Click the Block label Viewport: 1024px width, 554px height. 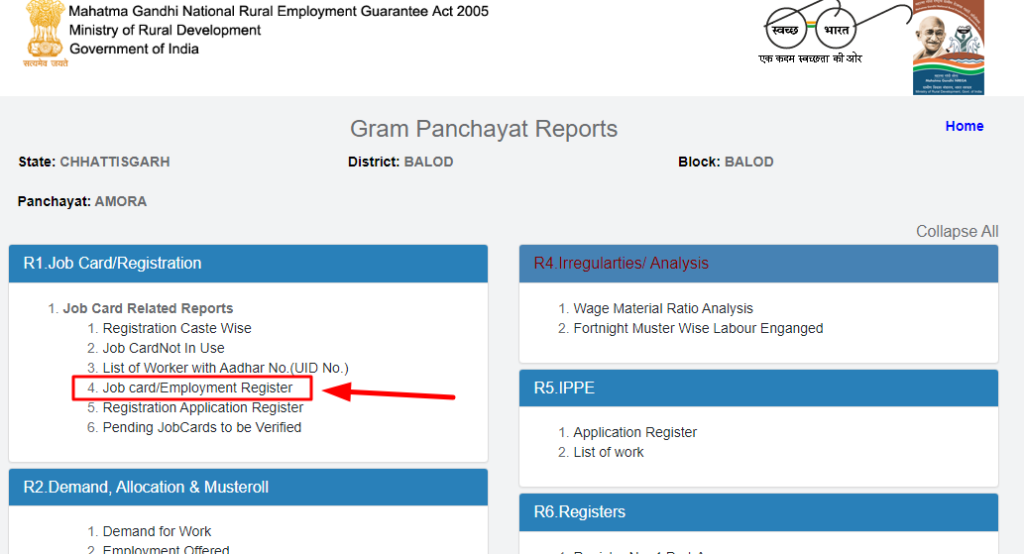pyautogui.click(x=699, y=162)
